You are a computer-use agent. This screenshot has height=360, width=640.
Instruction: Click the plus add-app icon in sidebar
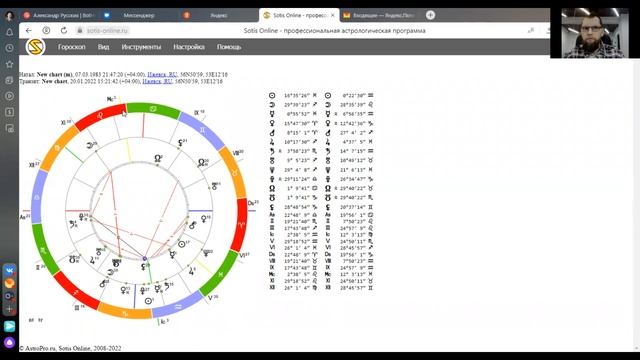coord(9,309)
